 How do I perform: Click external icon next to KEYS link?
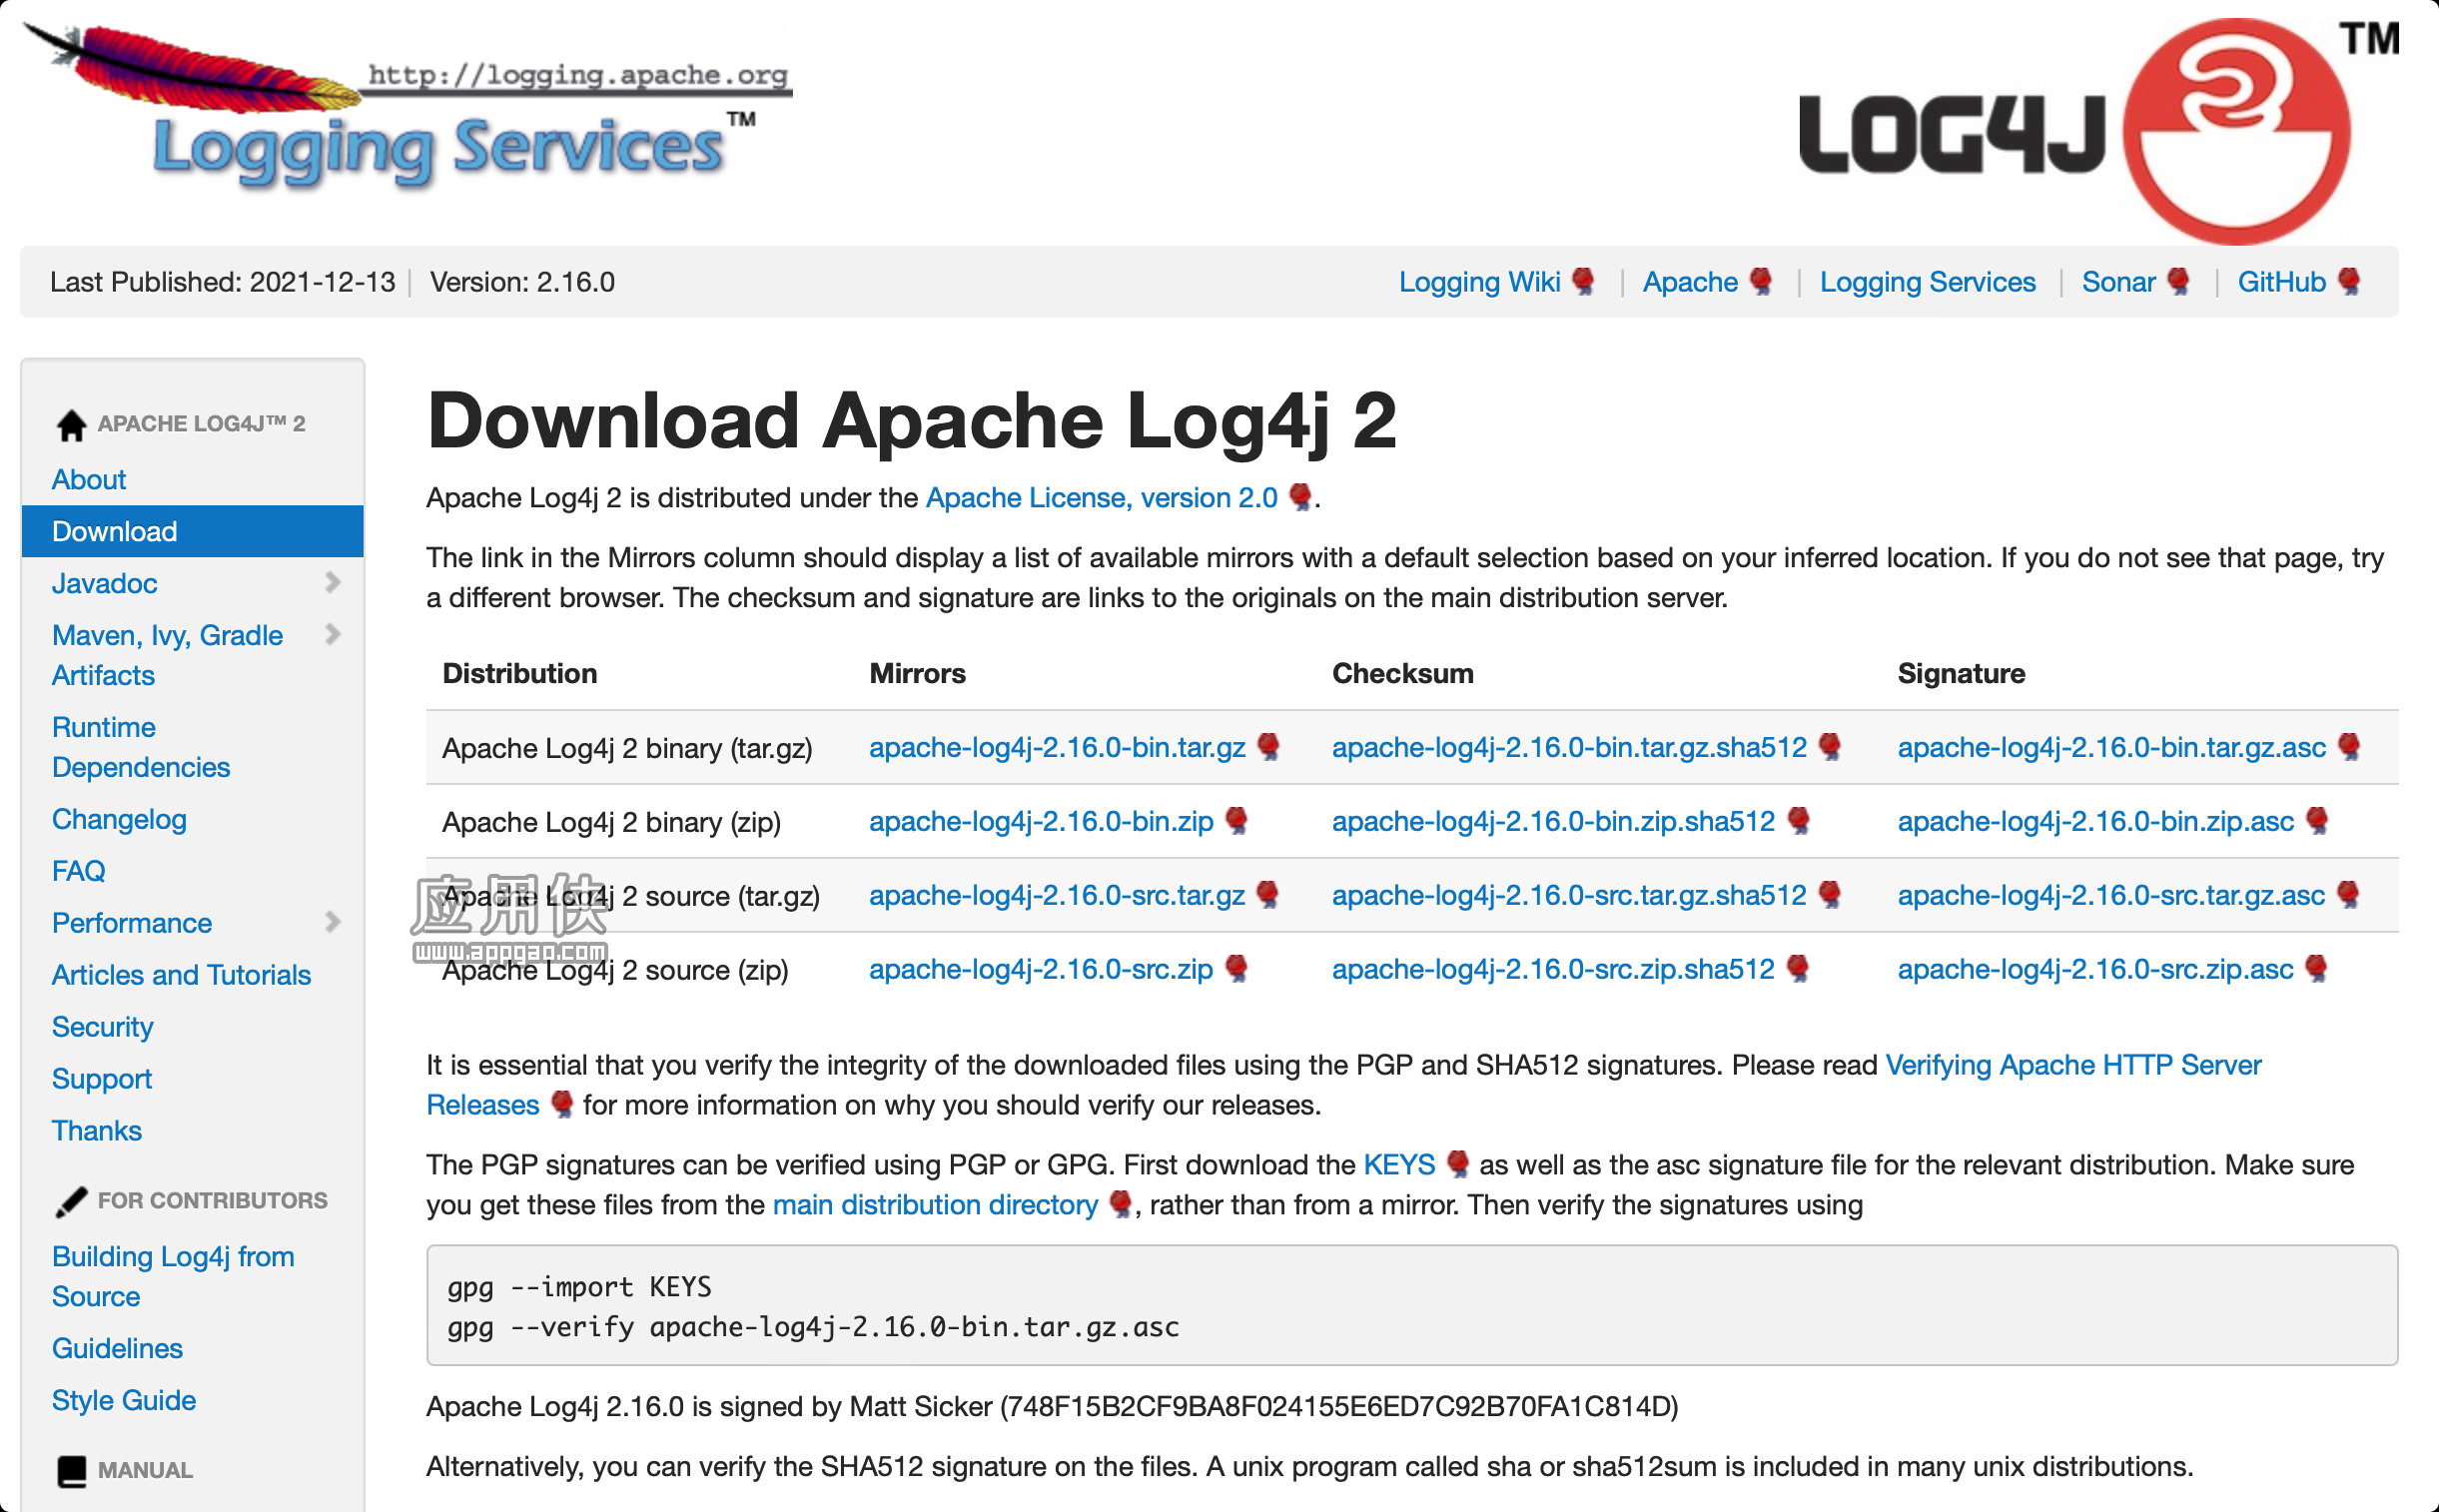(x=1458, y=1165)
